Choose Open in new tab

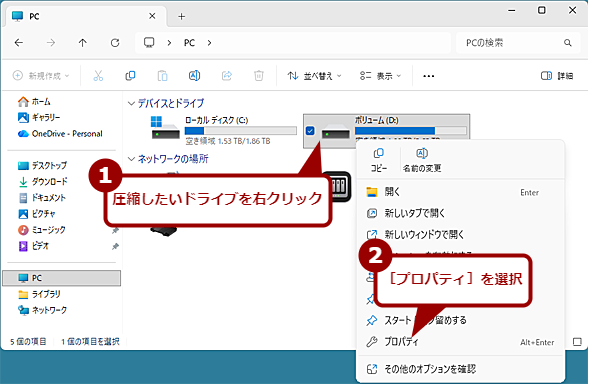click(460, 213)
